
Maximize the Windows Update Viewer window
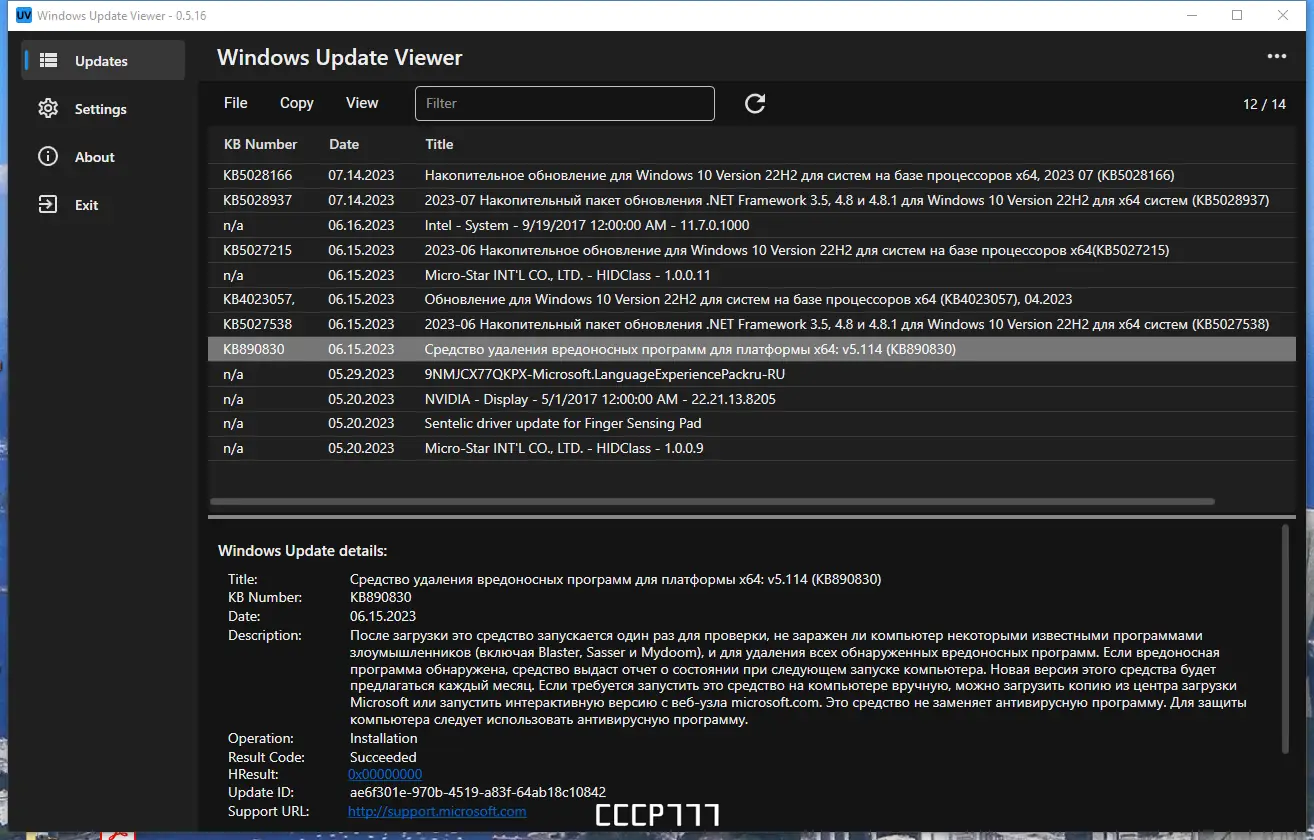point(1237,15)
